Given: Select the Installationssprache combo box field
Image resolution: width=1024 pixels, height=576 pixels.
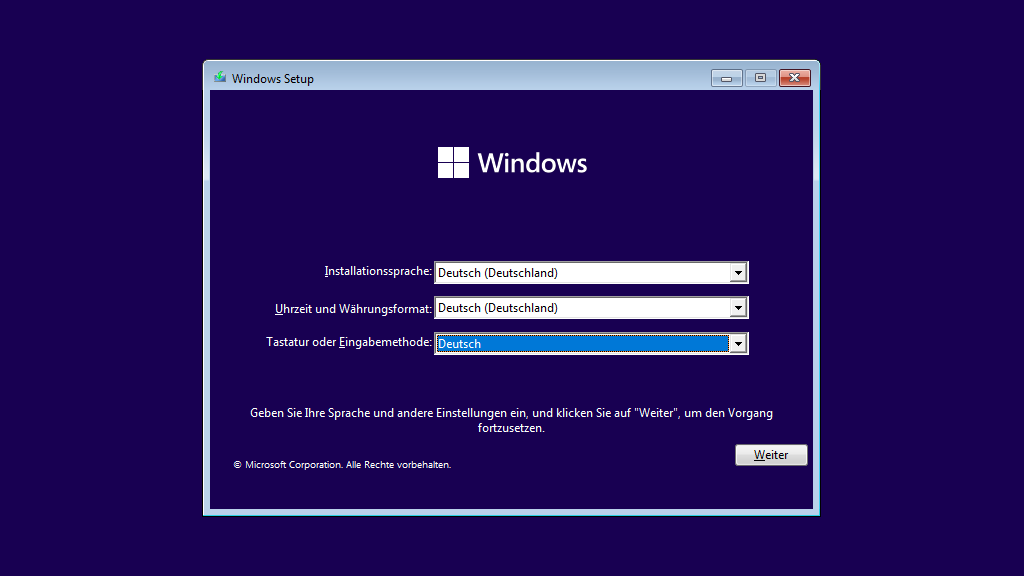Looking at the screenshot, I should coord(582,272).
